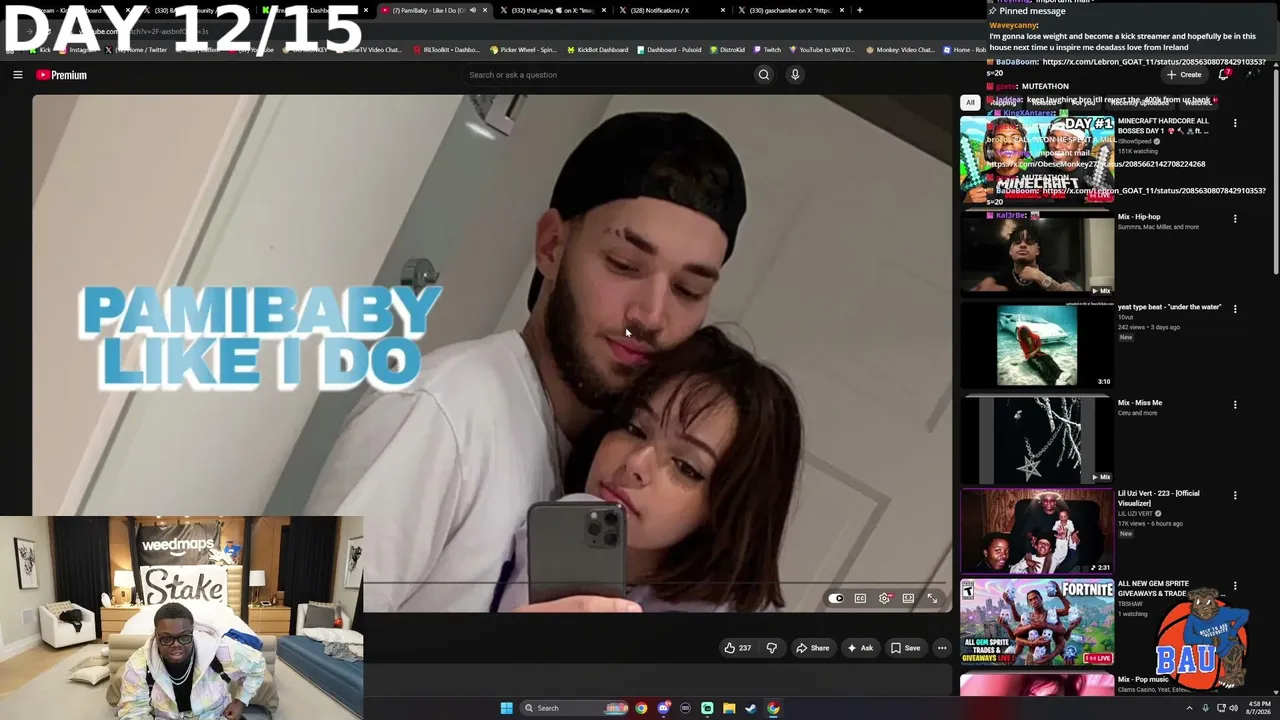
Task: Dislike the PamiBaby video
Action: coord(771,648)
